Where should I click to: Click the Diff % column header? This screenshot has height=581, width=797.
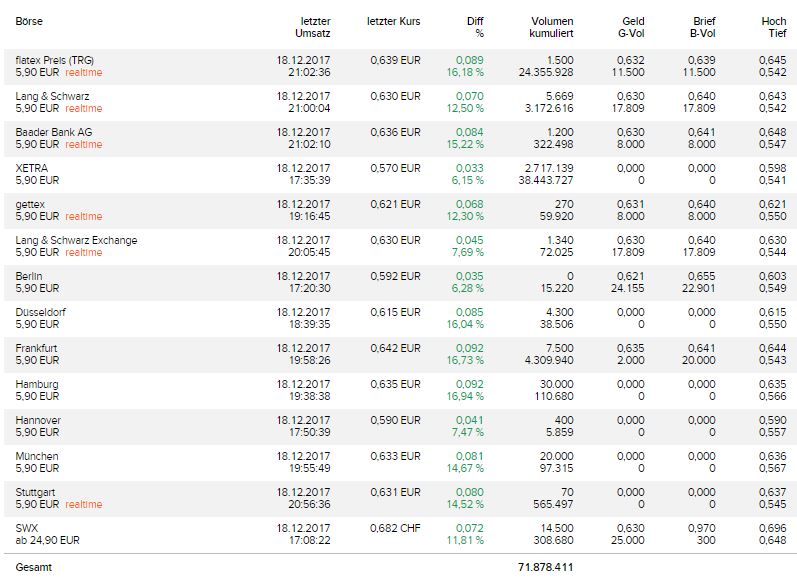(474, 27)
